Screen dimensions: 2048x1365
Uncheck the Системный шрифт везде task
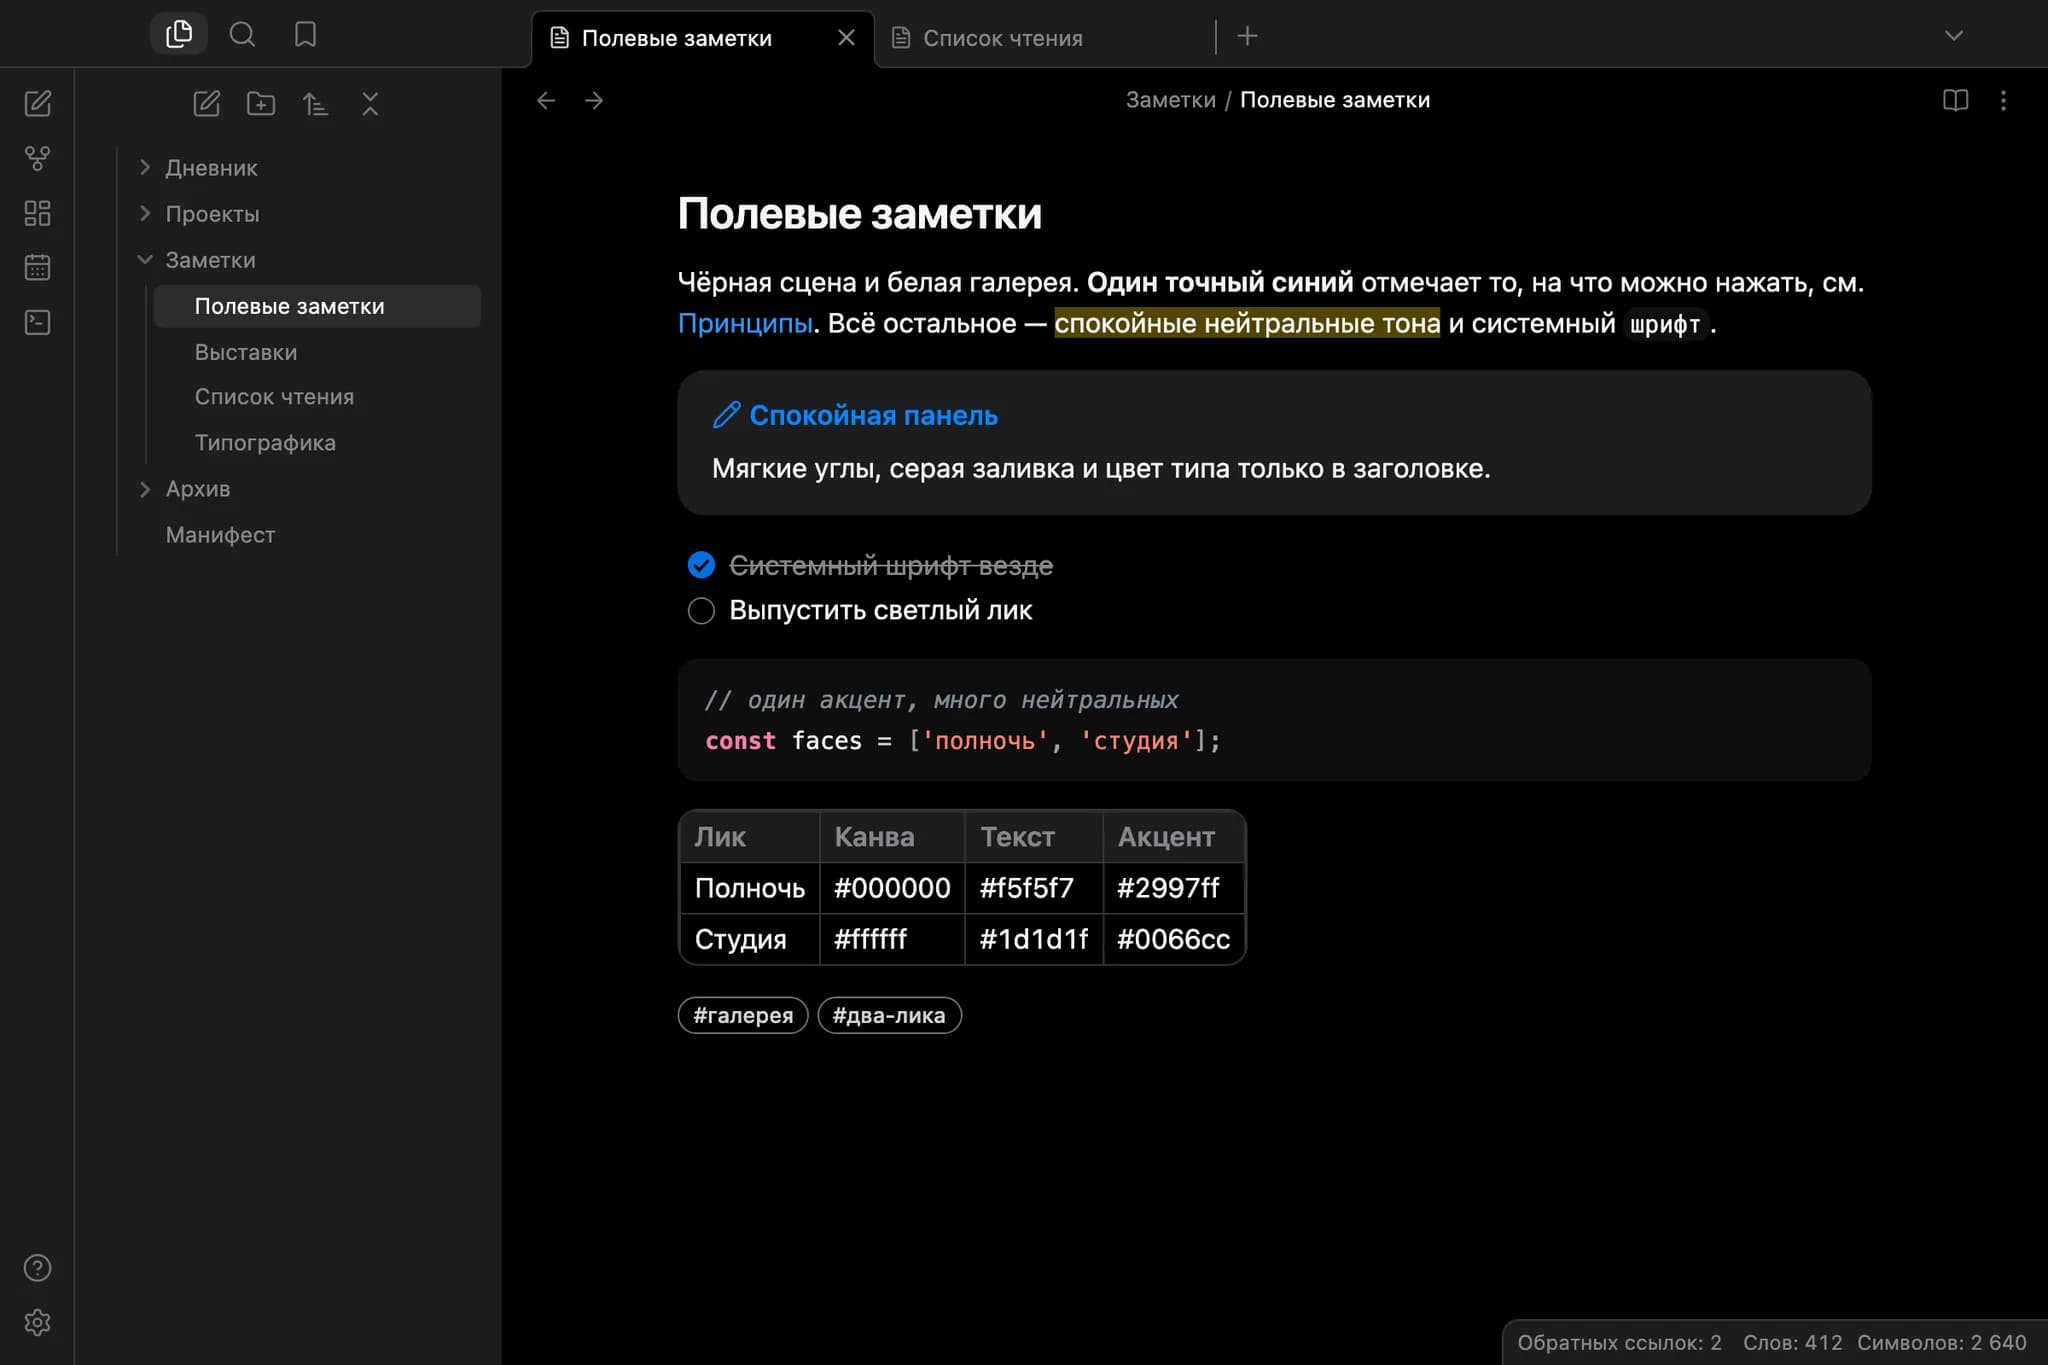(701, 565)
